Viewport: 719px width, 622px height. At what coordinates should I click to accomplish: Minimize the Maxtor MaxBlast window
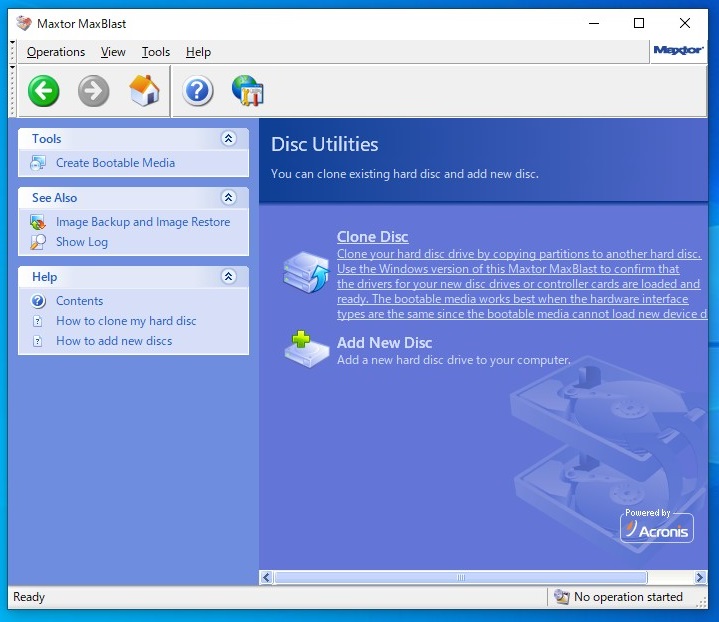coord(594,23)
